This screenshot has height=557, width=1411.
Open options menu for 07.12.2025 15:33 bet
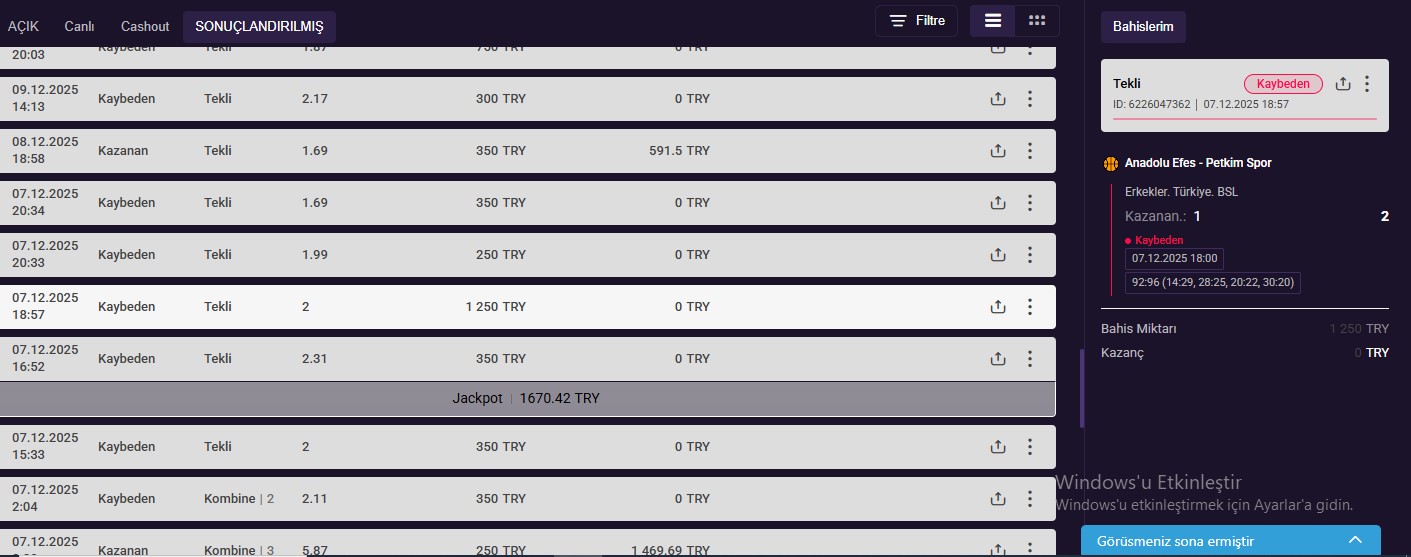click(1029, 447)
